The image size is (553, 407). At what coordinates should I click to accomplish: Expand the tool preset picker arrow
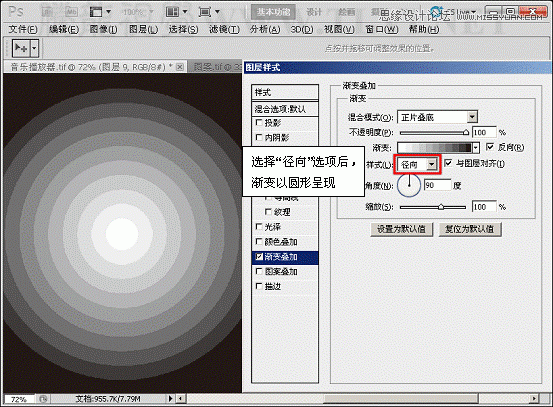[x=34, y=48]
